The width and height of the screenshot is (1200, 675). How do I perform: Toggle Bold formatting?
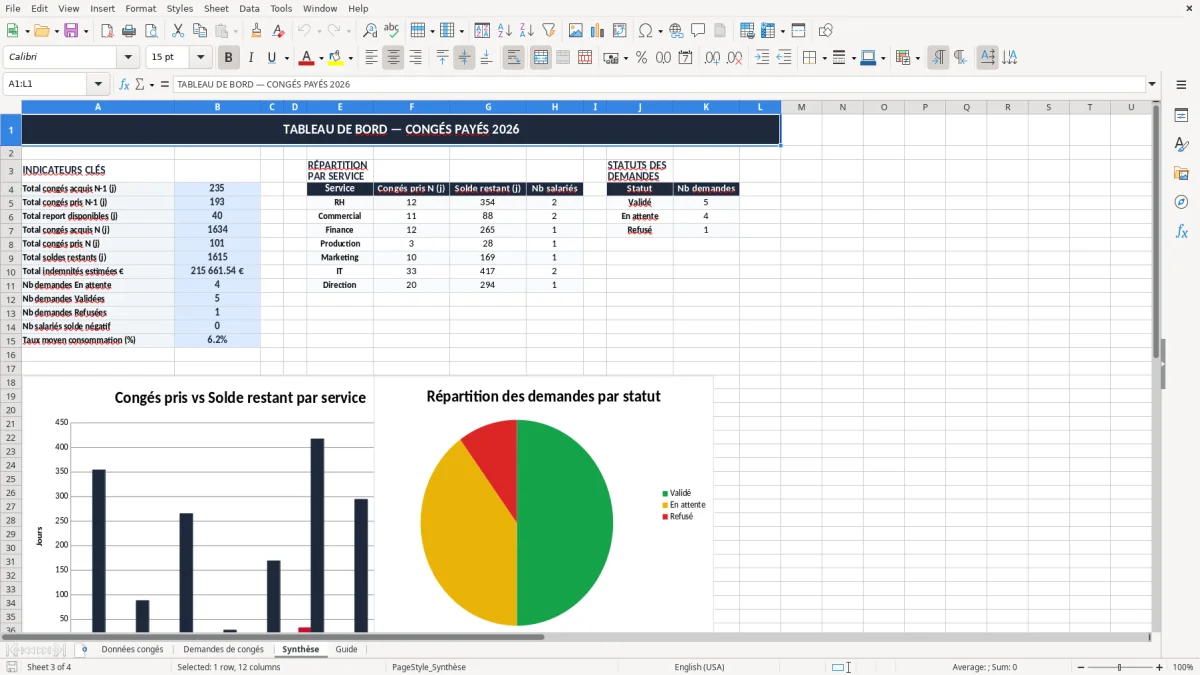[x=228, y=58]
